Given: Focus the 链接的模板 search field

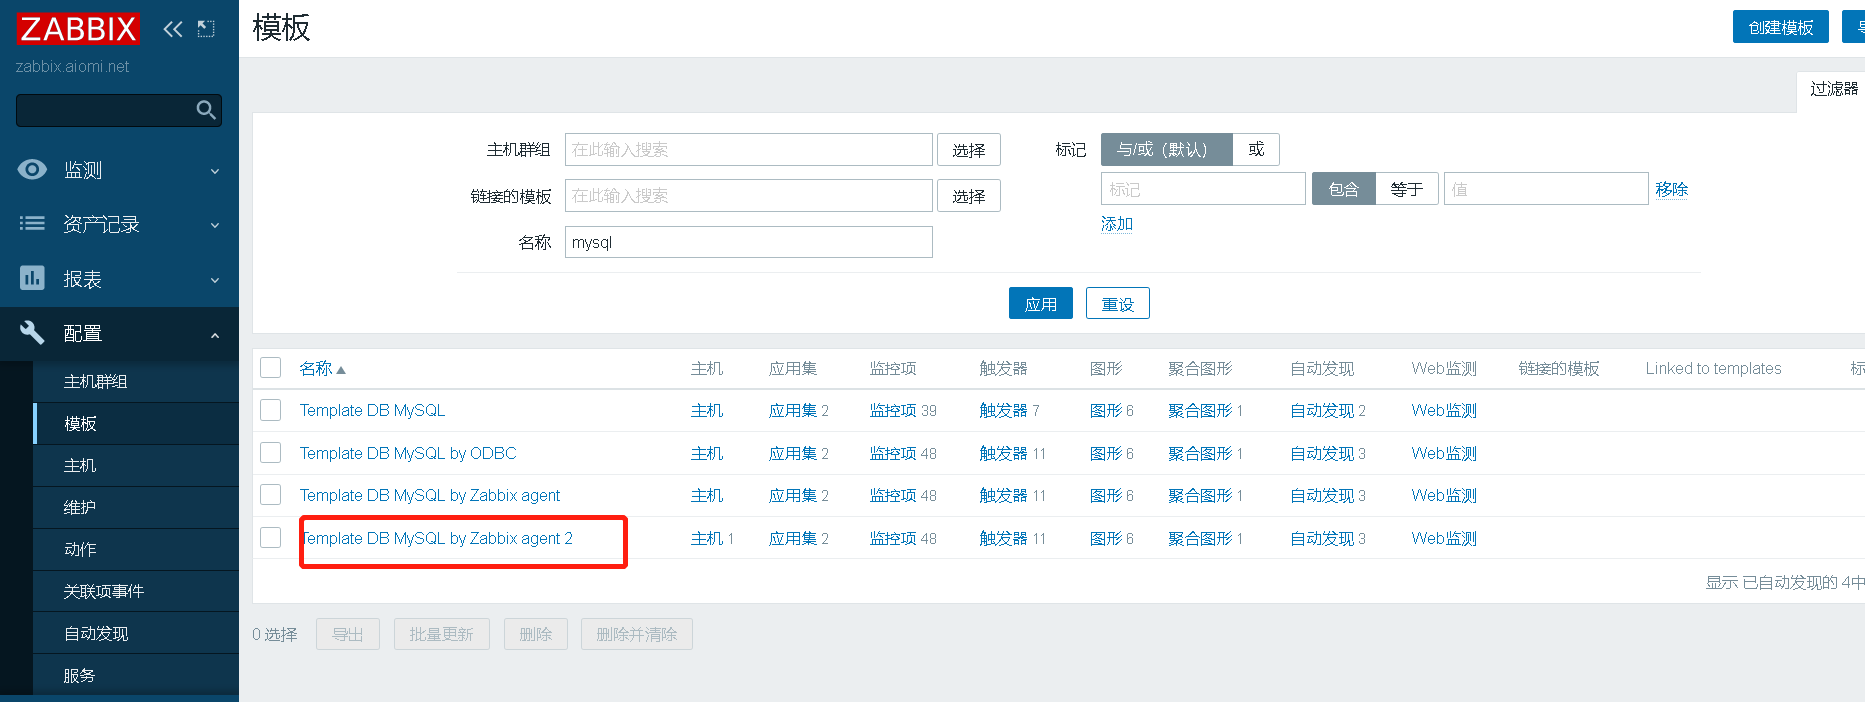Looking at the screenshot, I should click(748, 195).
